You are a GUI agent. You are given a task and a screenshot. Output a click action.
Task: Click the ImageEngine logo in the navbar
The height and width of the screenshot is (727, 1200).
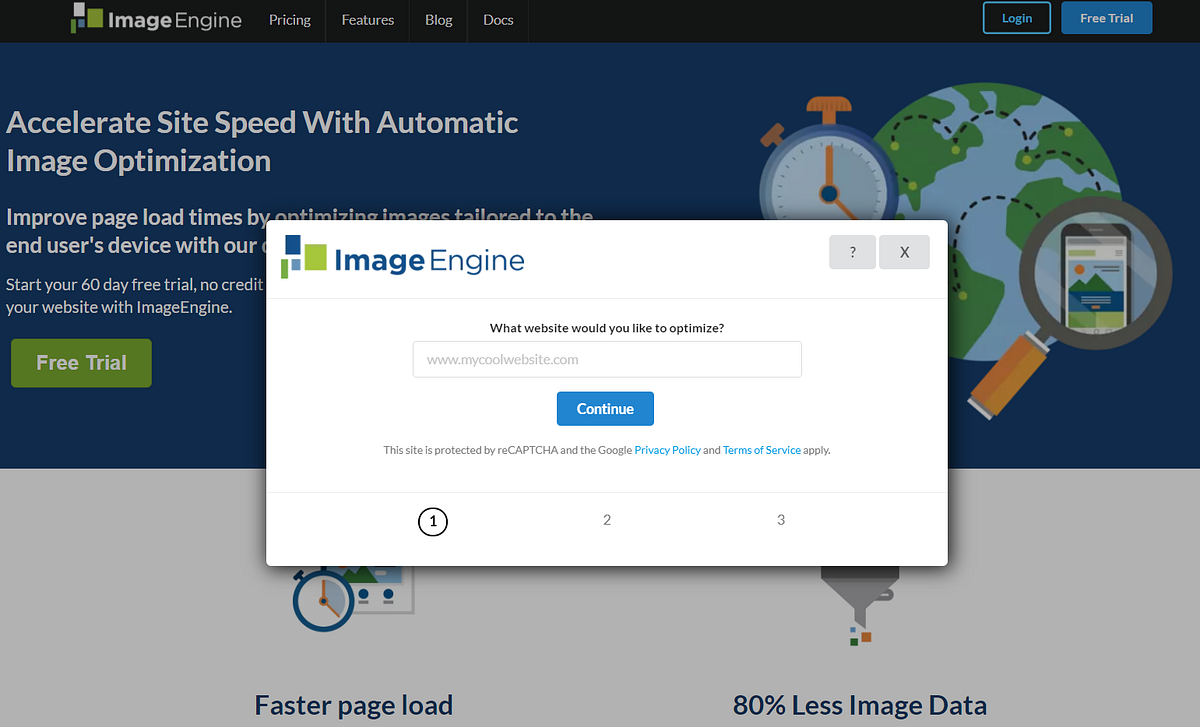156,18
